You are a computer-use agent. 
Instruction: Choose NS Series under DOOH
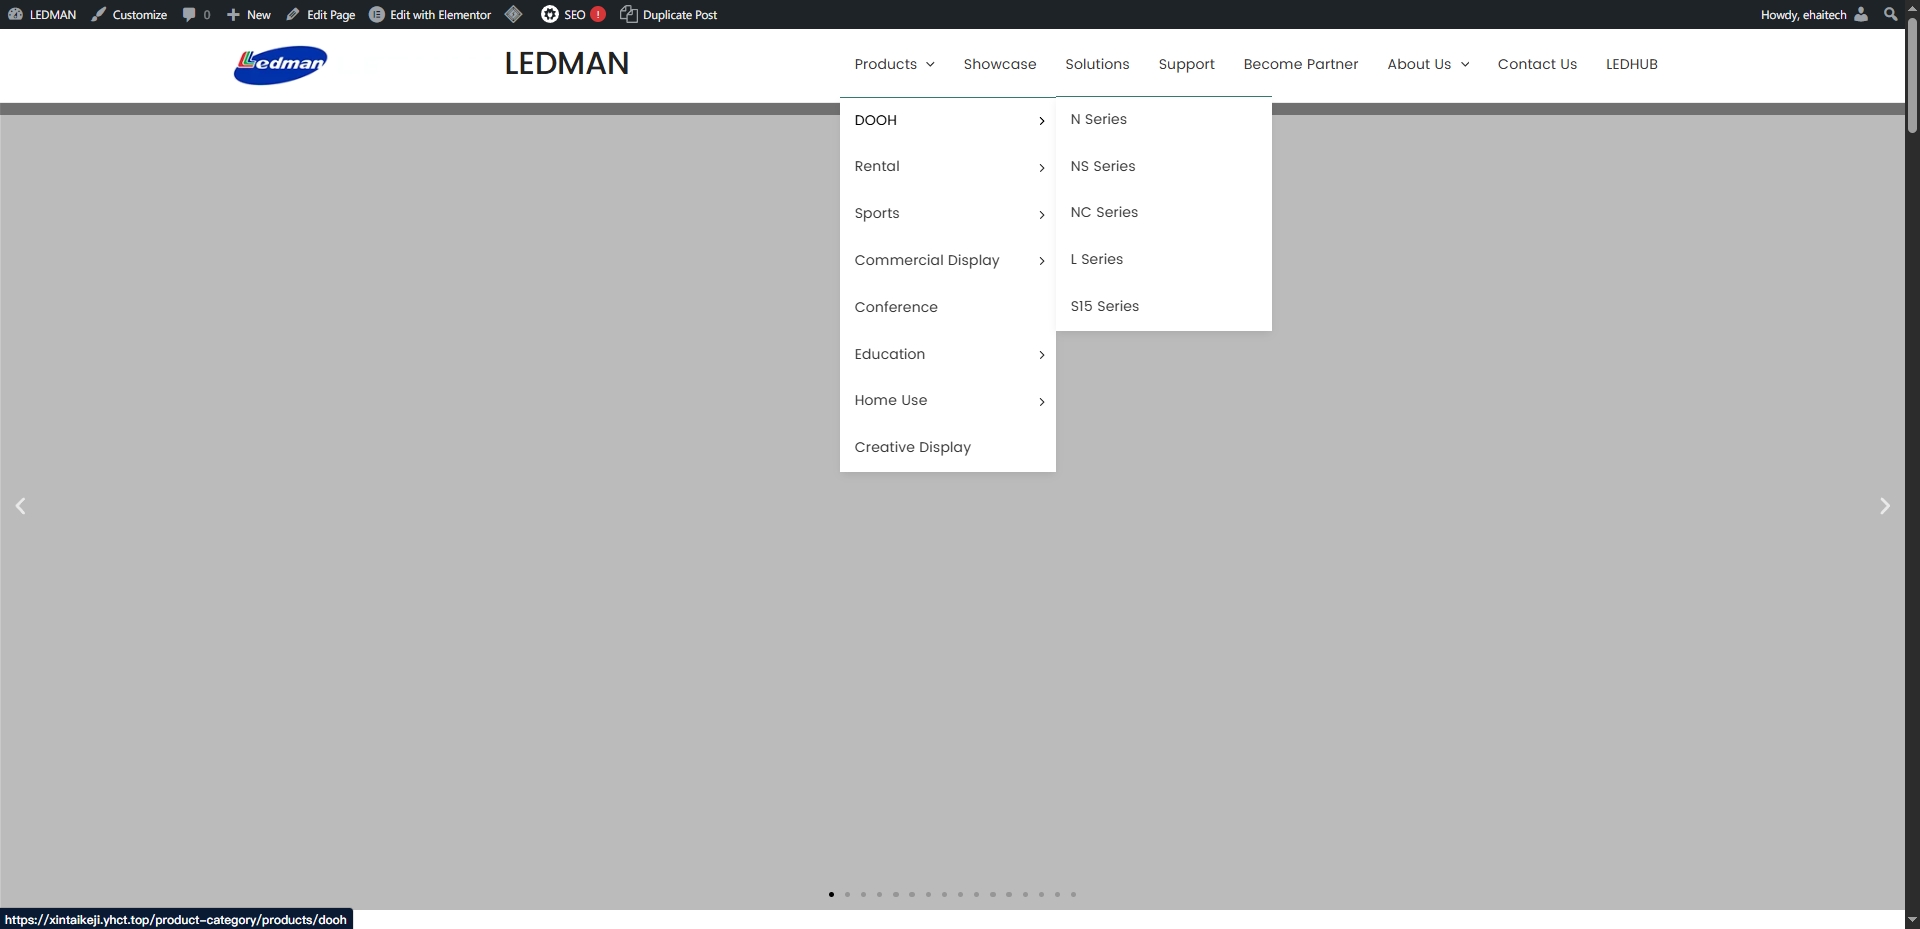click(x=1103, y=166)
